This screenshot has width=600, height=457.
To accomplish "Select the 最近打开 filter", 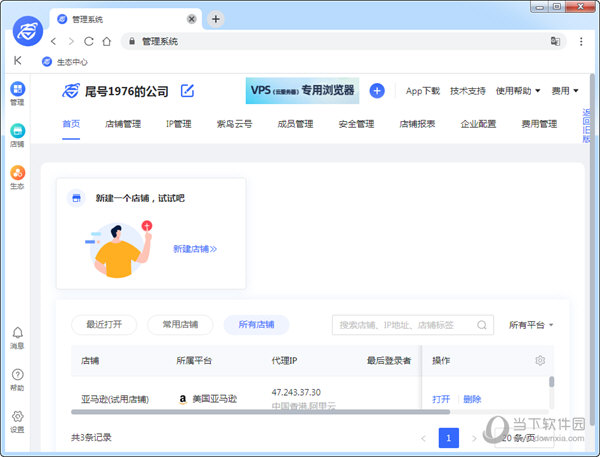I will [104, 325].
